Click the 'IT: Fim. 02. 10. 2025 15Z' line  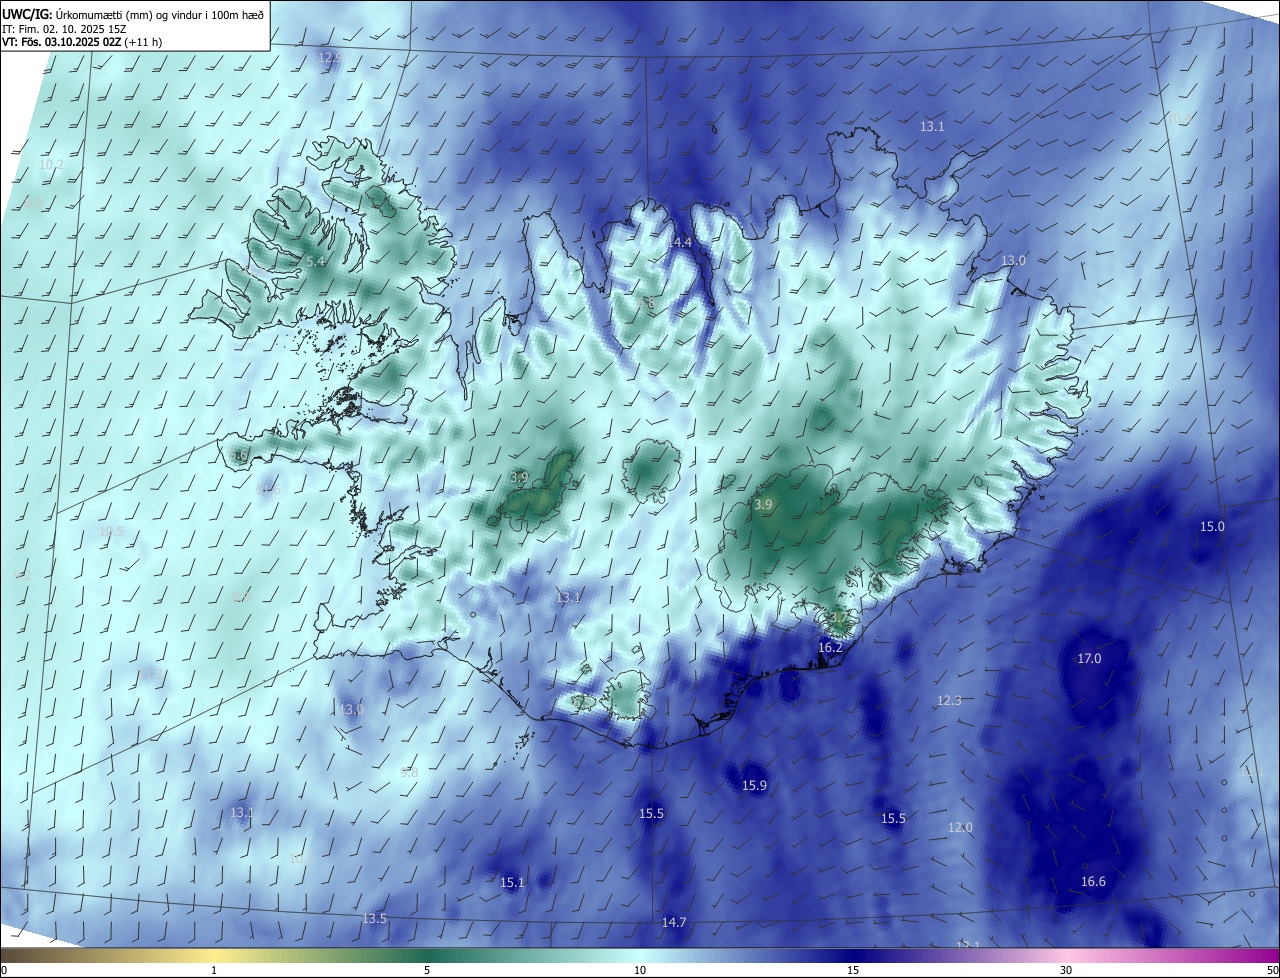point(64,29)
